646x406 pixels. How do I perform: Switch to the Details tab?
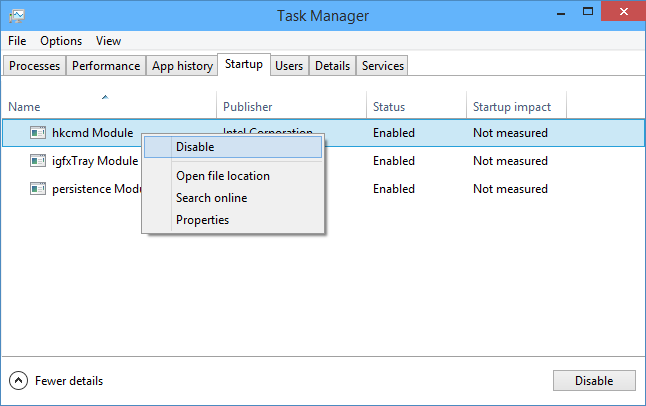click(x=332, y=66)
